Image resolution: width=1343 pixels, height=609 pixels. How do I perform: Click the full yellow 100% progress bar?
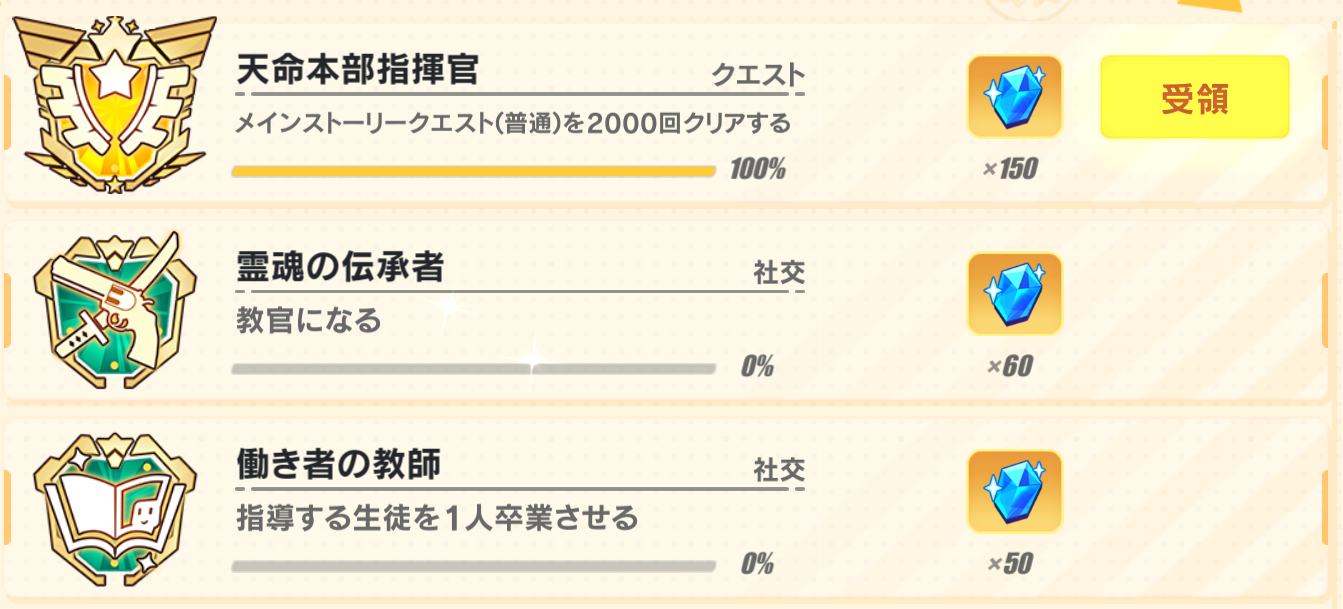click(x=473, y=171)
